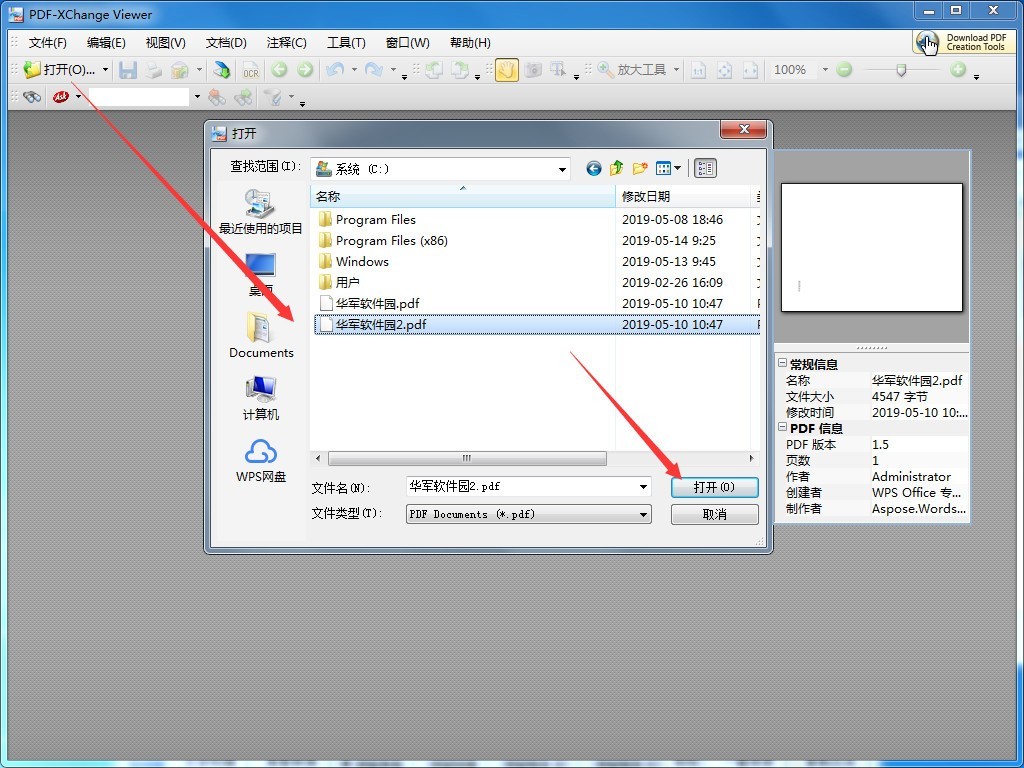Open the 工具 menu
The image size is (1024, 768).
347,42
